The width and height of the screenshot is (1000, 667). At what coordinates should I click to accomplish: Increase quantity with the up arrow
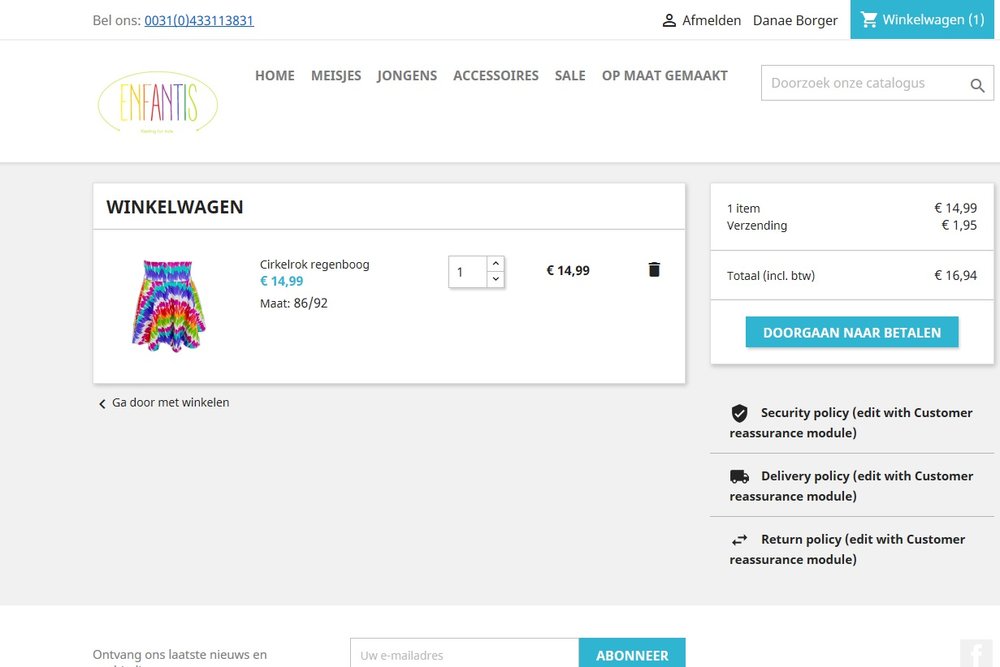point(495,263)
